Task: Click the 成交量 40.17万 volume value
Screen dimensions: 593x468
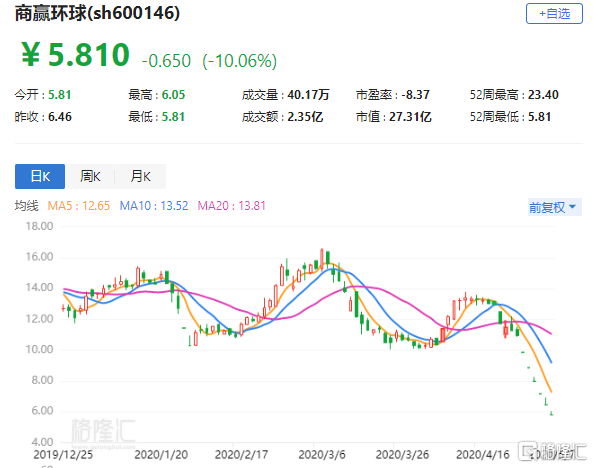Action: pyautogui.click(x=286, y=95)
